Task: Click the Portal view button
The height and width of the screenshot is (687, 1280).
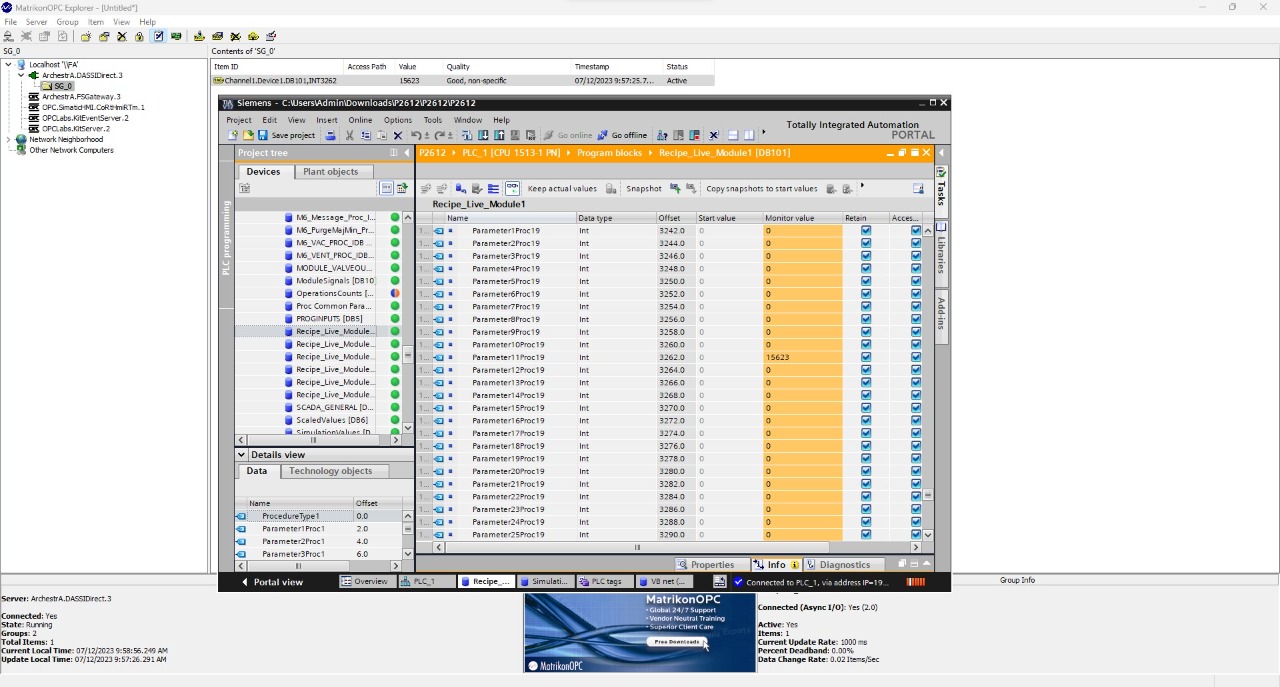Action: click(x=272, y=582)
